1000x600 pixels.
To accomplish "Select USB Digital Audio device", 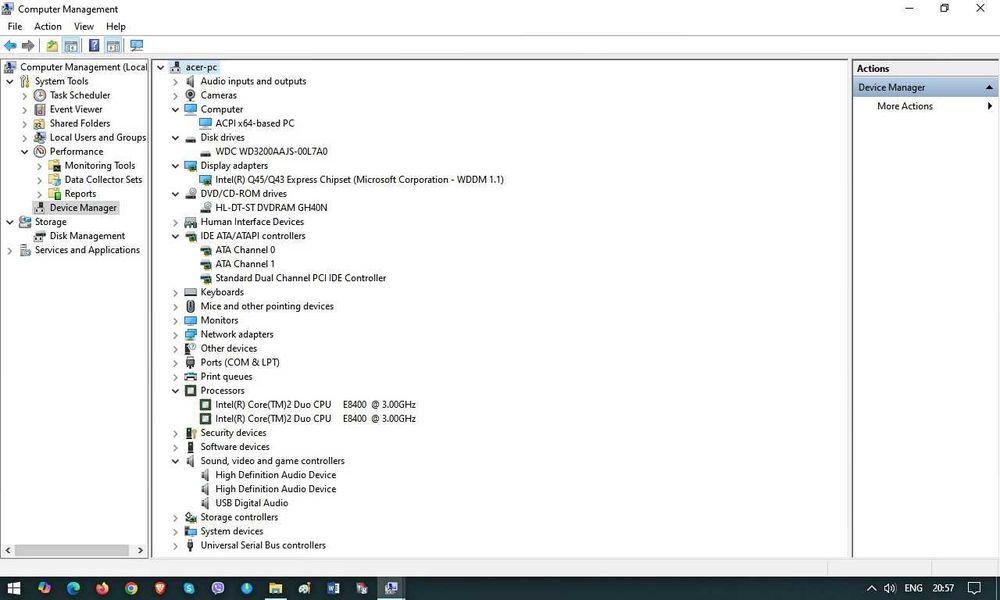I will (x=251, y=503).
